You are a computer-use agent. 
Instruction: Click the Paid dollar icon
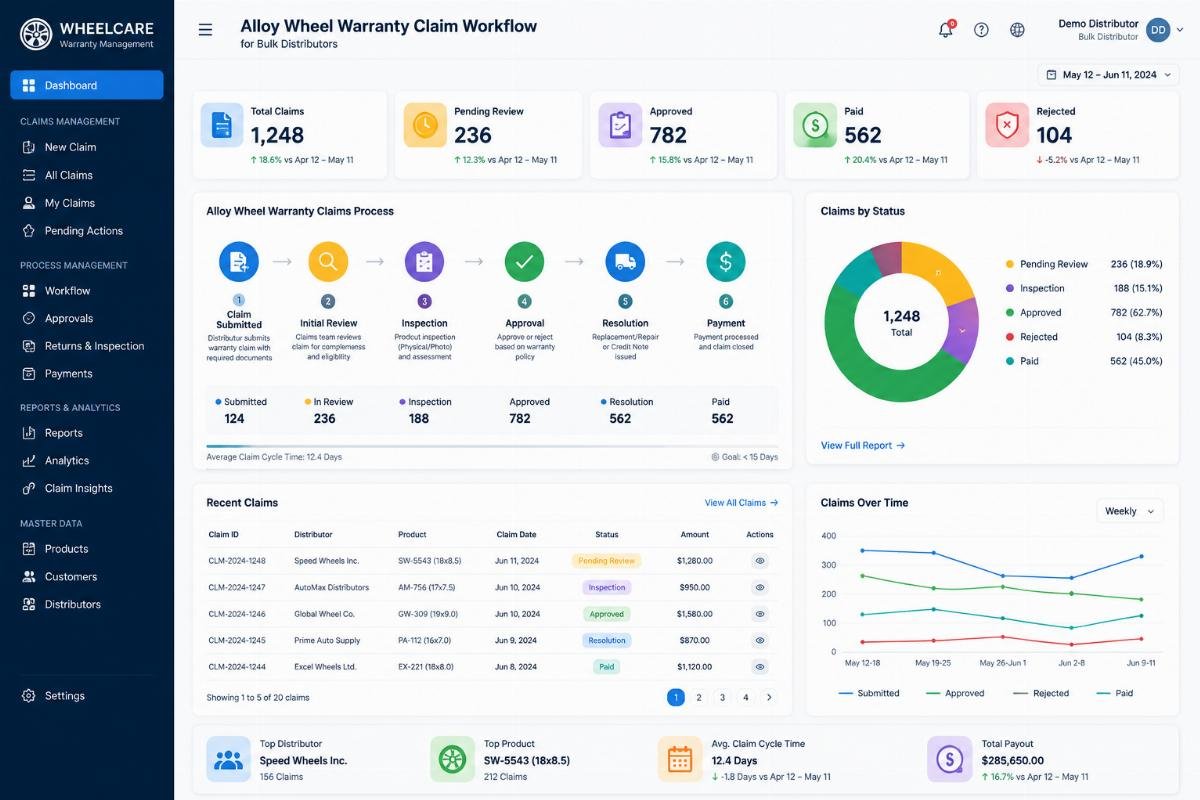click(x=815, y=125)
